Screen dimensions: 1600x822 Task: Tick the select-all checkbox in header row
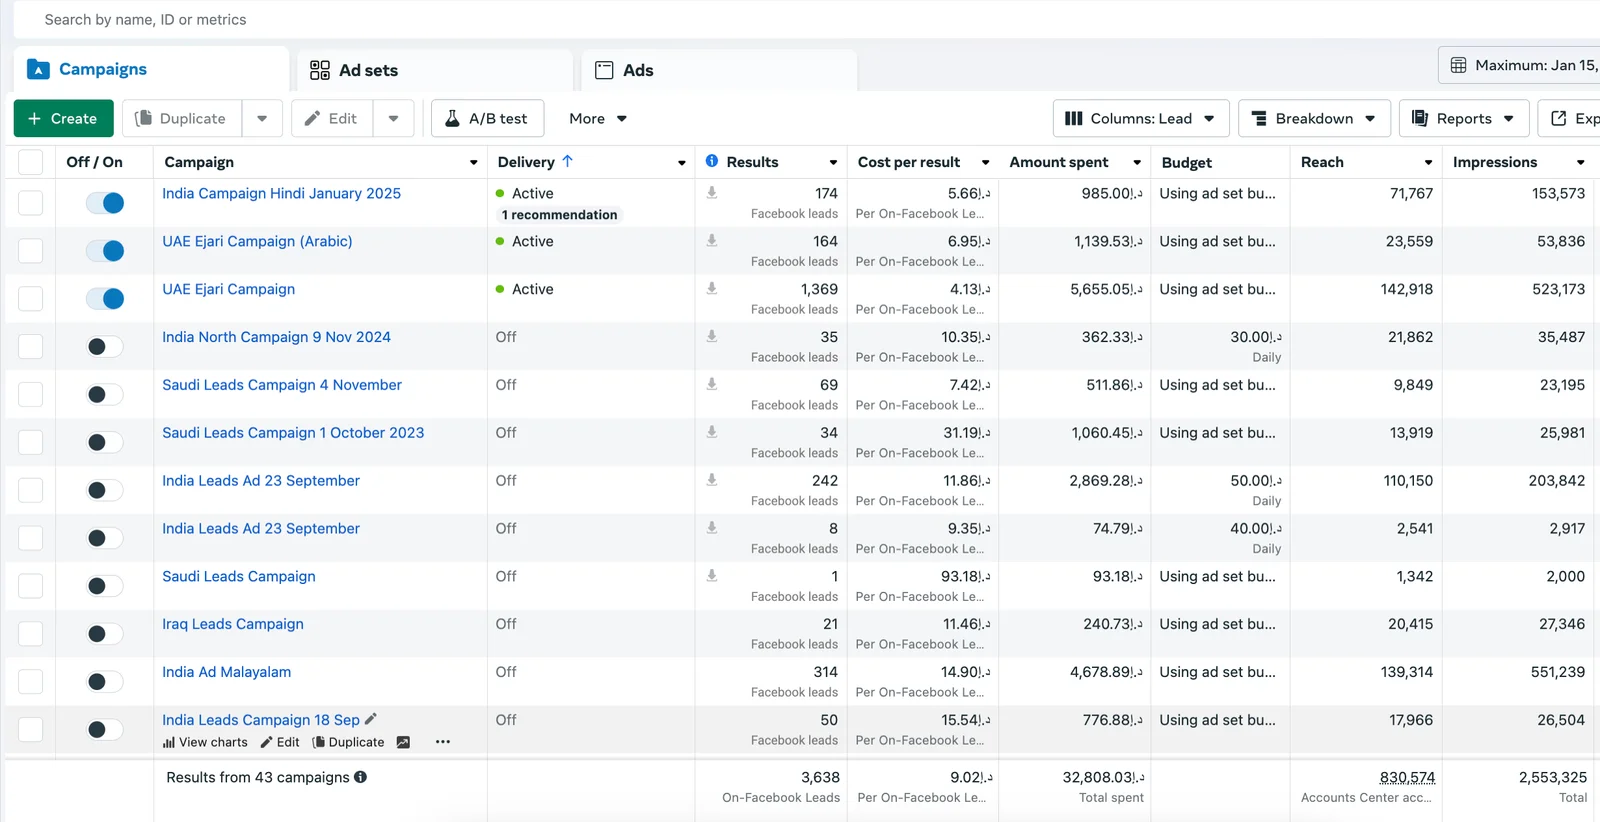(31, 162)
